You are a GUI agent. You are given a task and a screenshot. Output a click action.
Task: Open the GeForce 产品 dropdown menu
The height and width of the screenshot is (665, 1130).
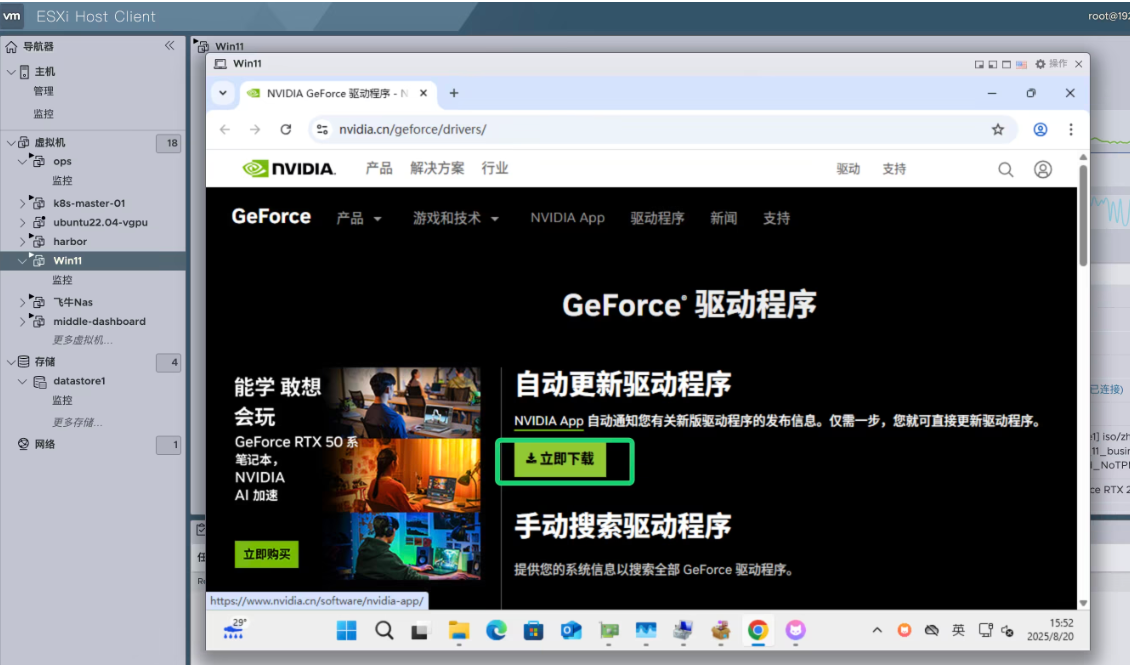[x=358, y=218]
